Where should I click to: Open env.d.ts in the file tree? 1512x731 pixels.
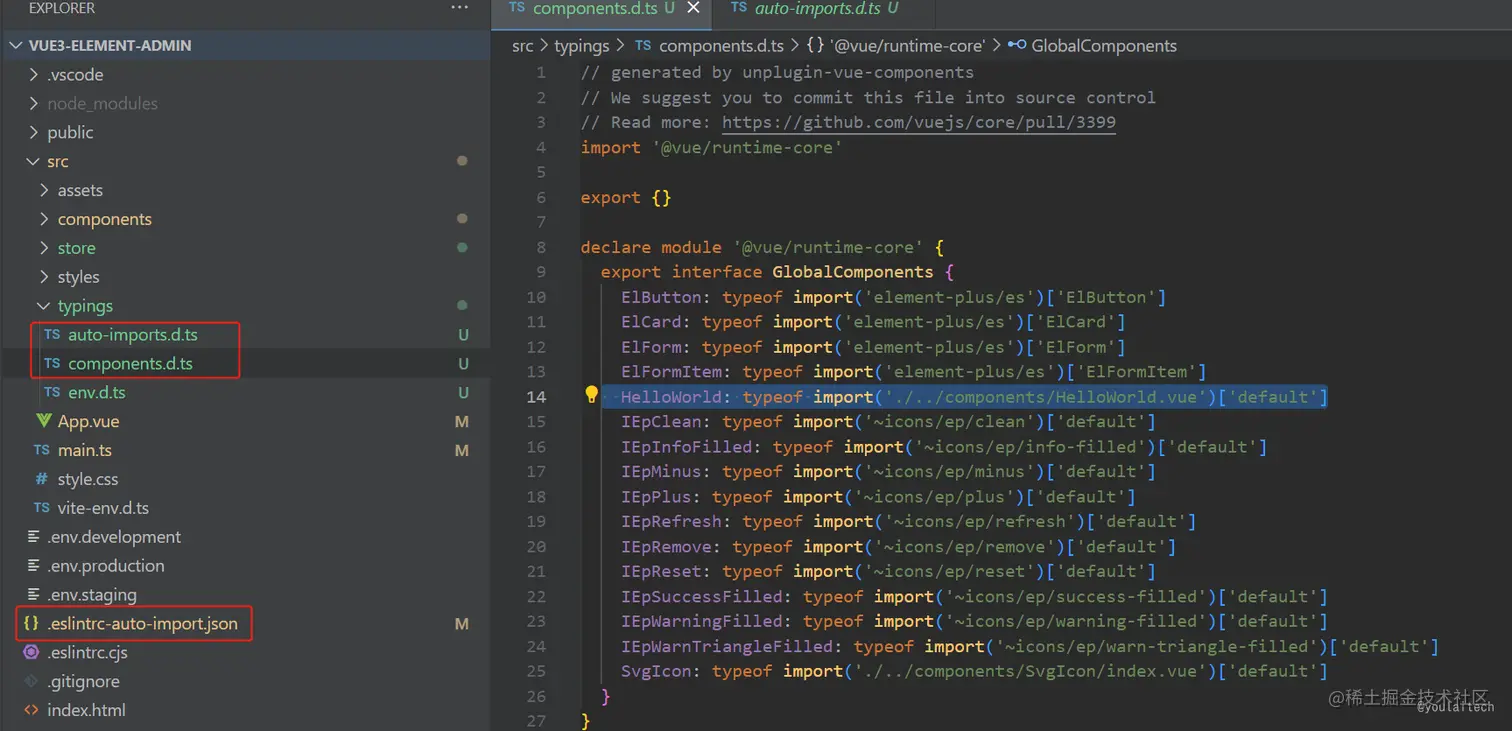click(97, 392)
